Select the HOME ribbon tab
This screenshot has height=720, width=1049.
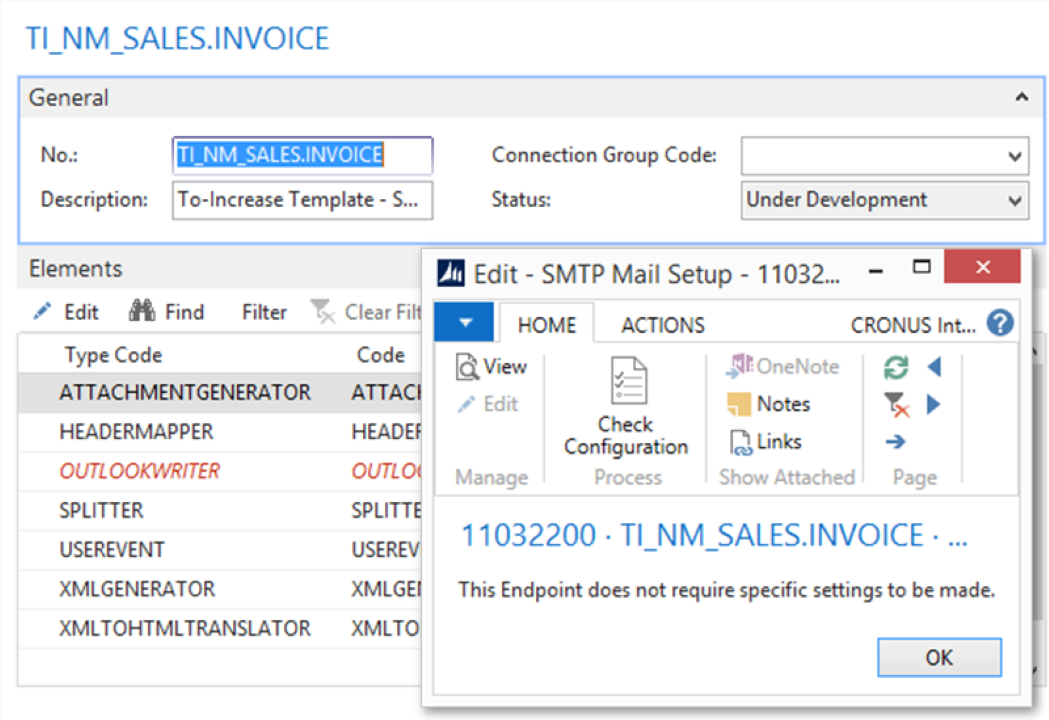[x=546, y=324]
